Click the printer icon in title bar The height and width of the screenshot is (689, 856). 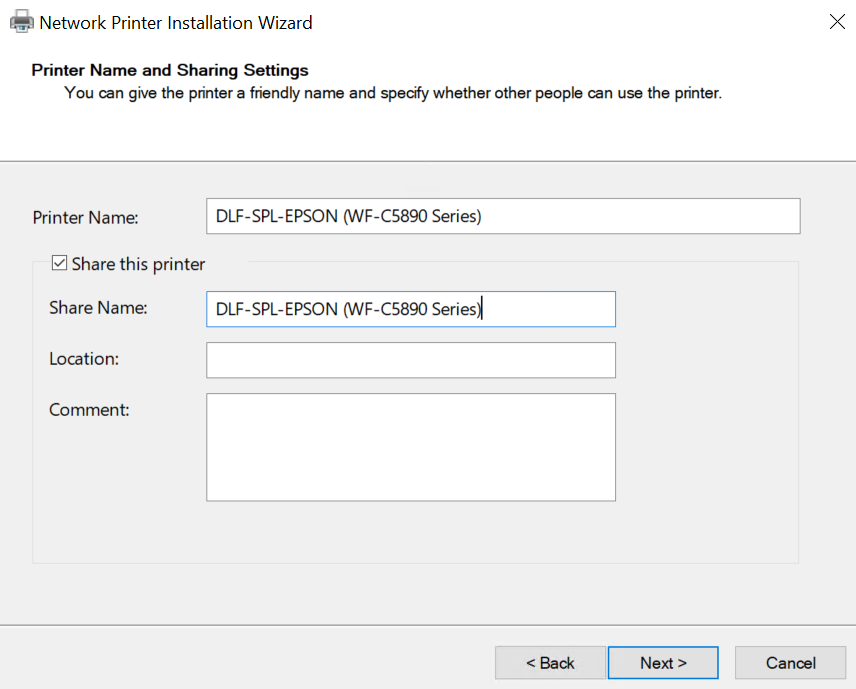21,22
